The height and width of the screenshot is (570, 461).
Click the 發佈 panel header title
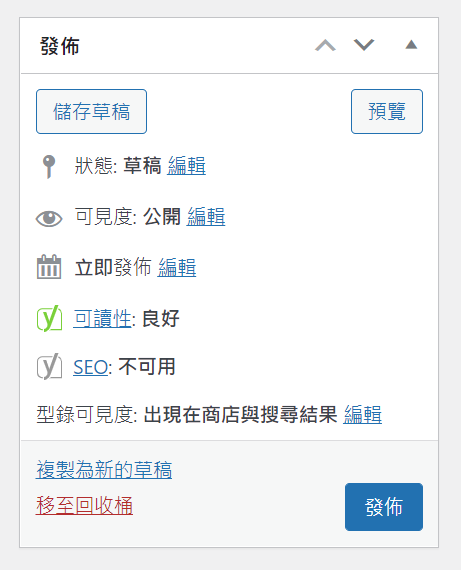[60, 46]
